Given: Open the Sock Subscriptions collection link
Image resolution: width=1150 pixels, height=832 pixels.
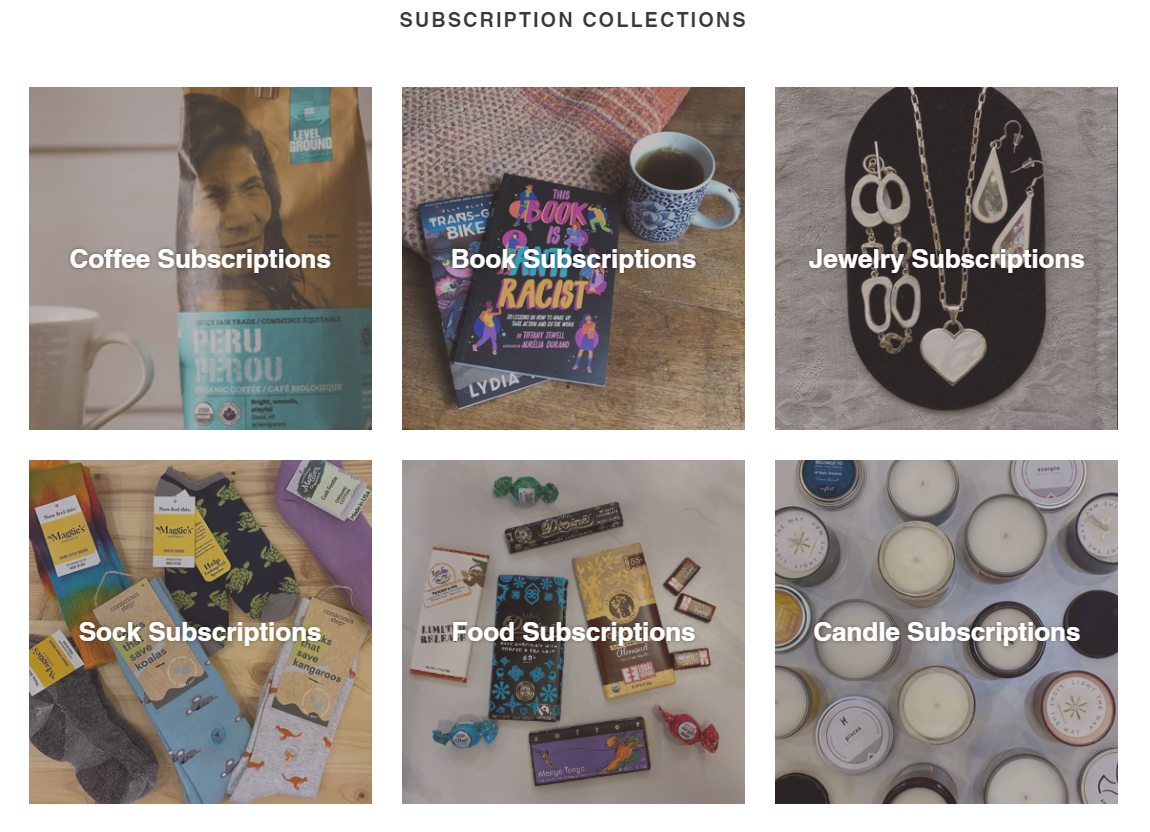Looking at the screenshot, I should (x=200, y=632).
